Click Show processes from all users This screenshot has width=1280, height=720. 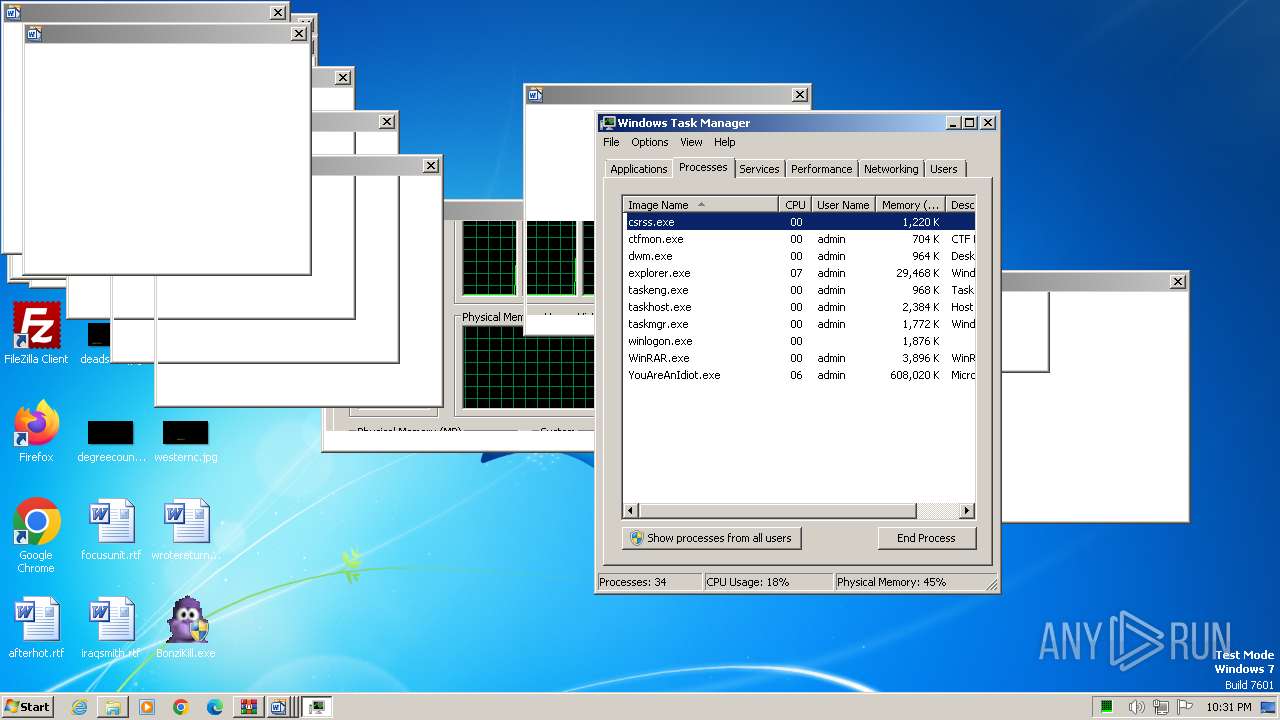pyautogui.click(x=711, y=538)
